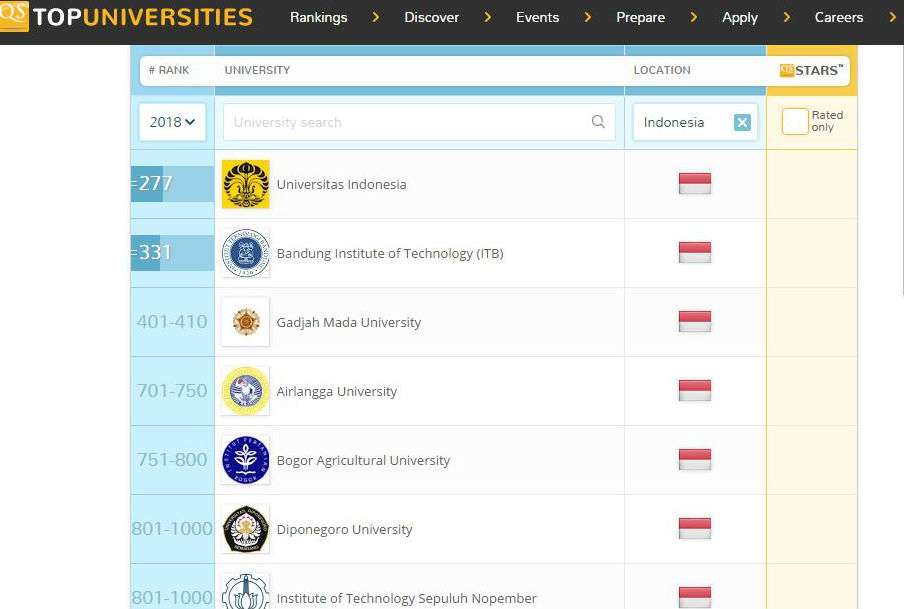Open the Prepare menu
The height and width of the screenshot is (609, 904).
coord(640,17)
